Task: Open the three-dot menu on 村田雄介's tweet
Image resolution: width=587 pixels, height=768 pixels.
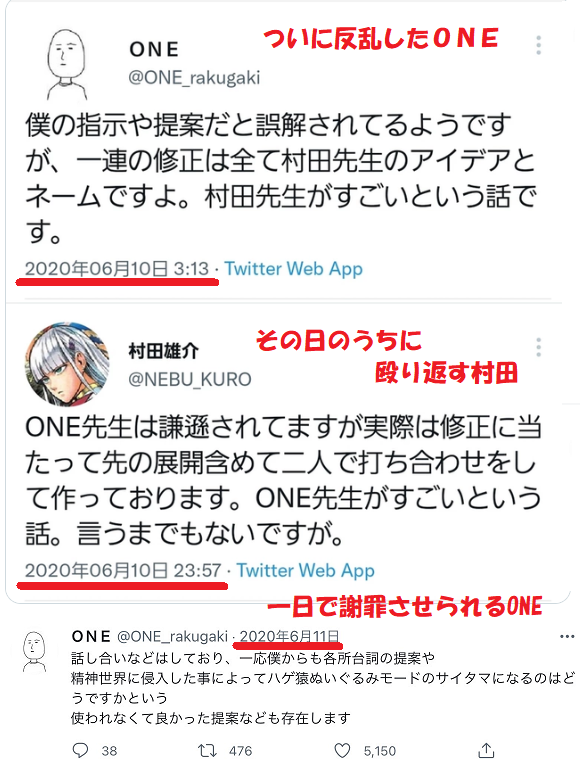Action: click(x=538, y=347)
